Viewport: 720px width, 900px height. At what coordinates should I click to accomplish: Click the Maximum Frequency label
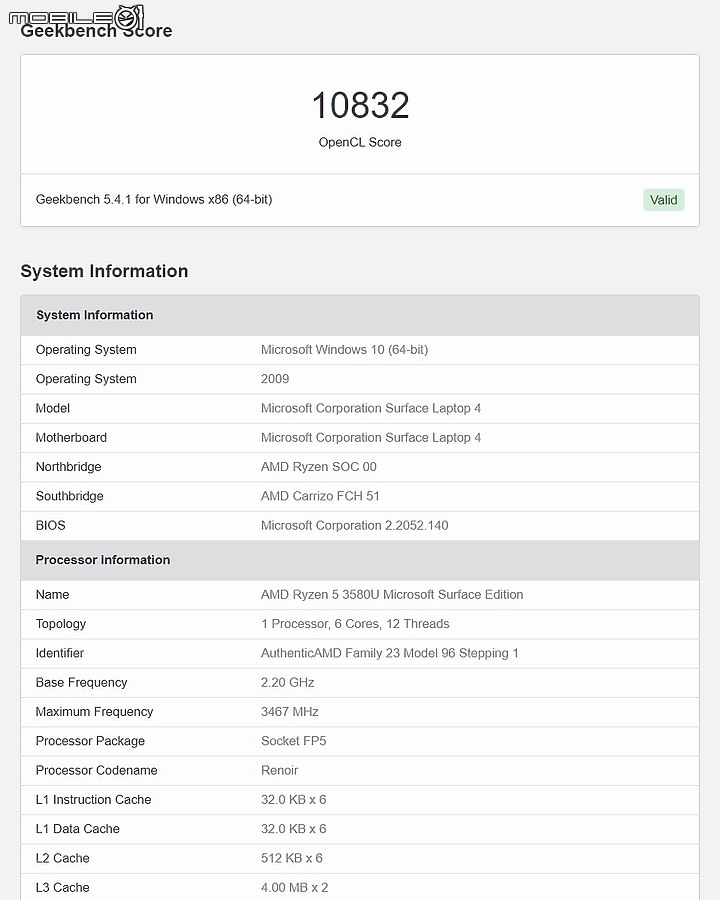(94, 712)
